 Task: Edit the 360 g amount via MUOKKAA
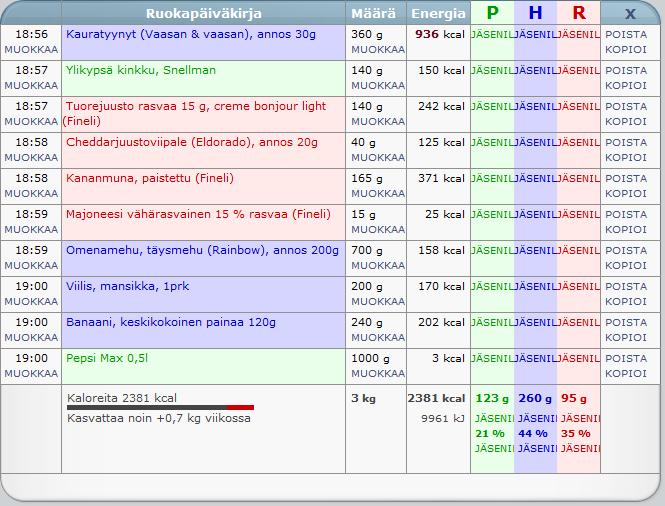coord(378,49)
